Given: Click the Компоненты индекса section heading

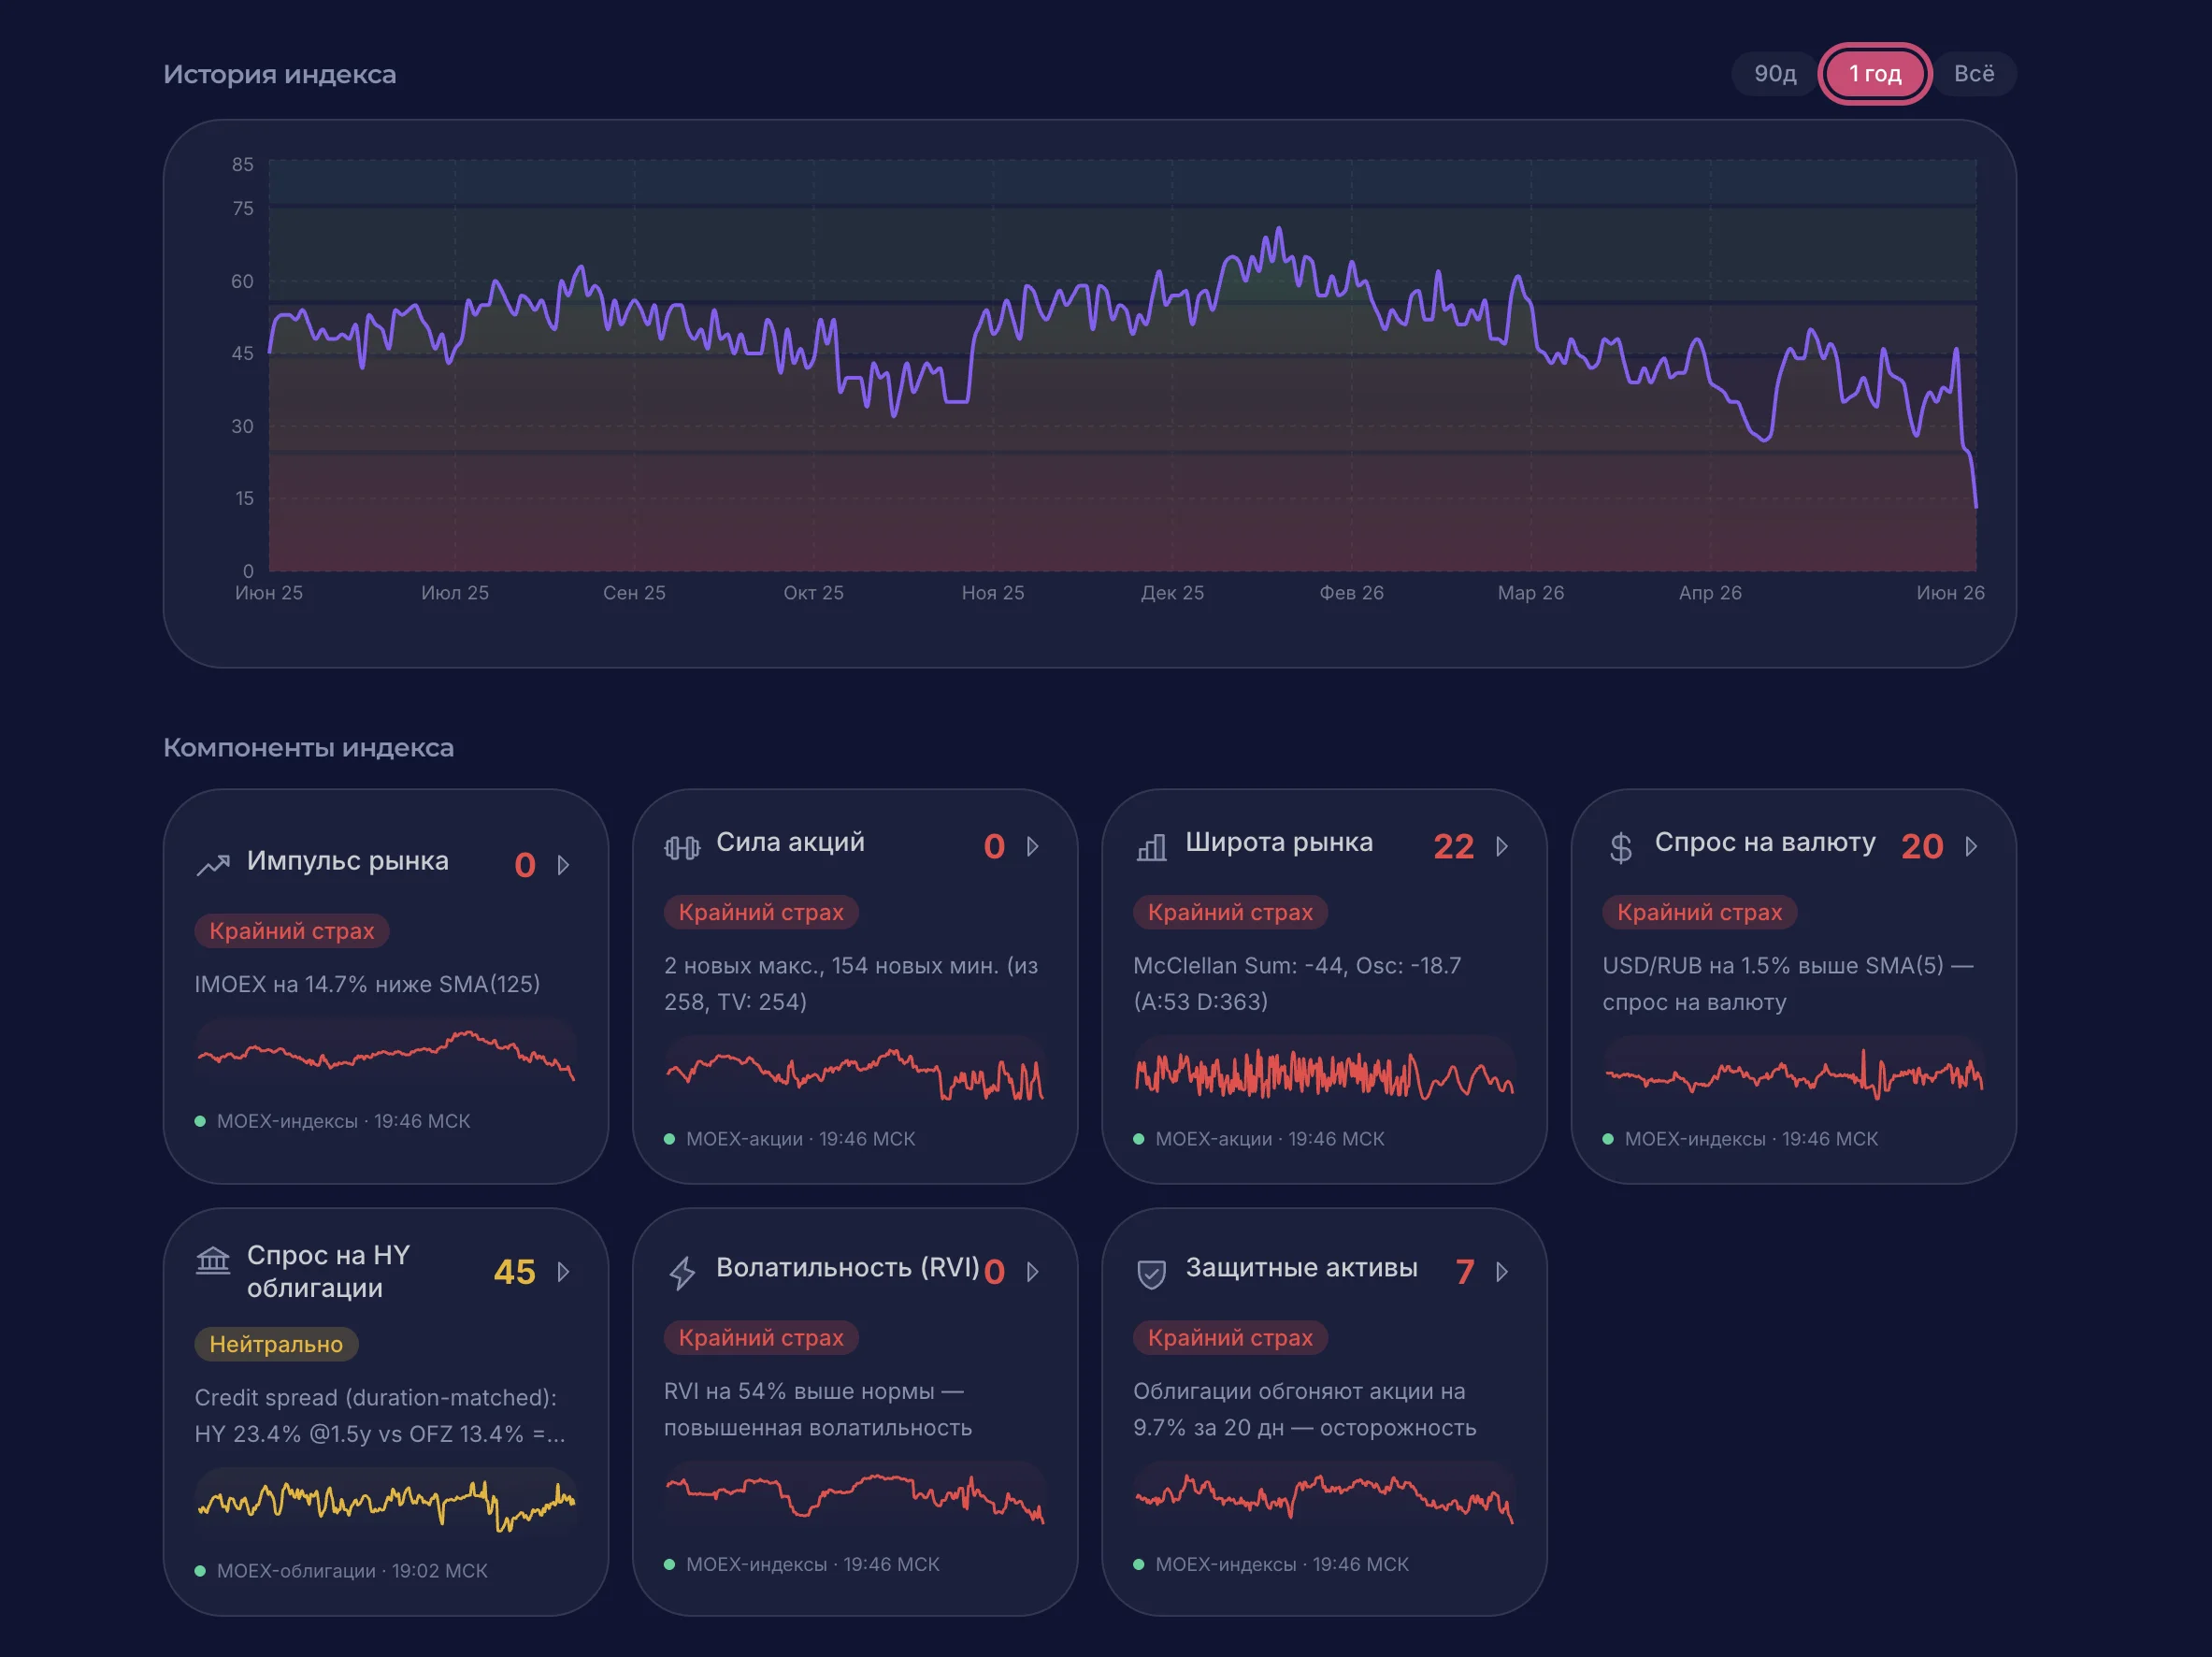Looking at the screenshot, I should point(309,748).
